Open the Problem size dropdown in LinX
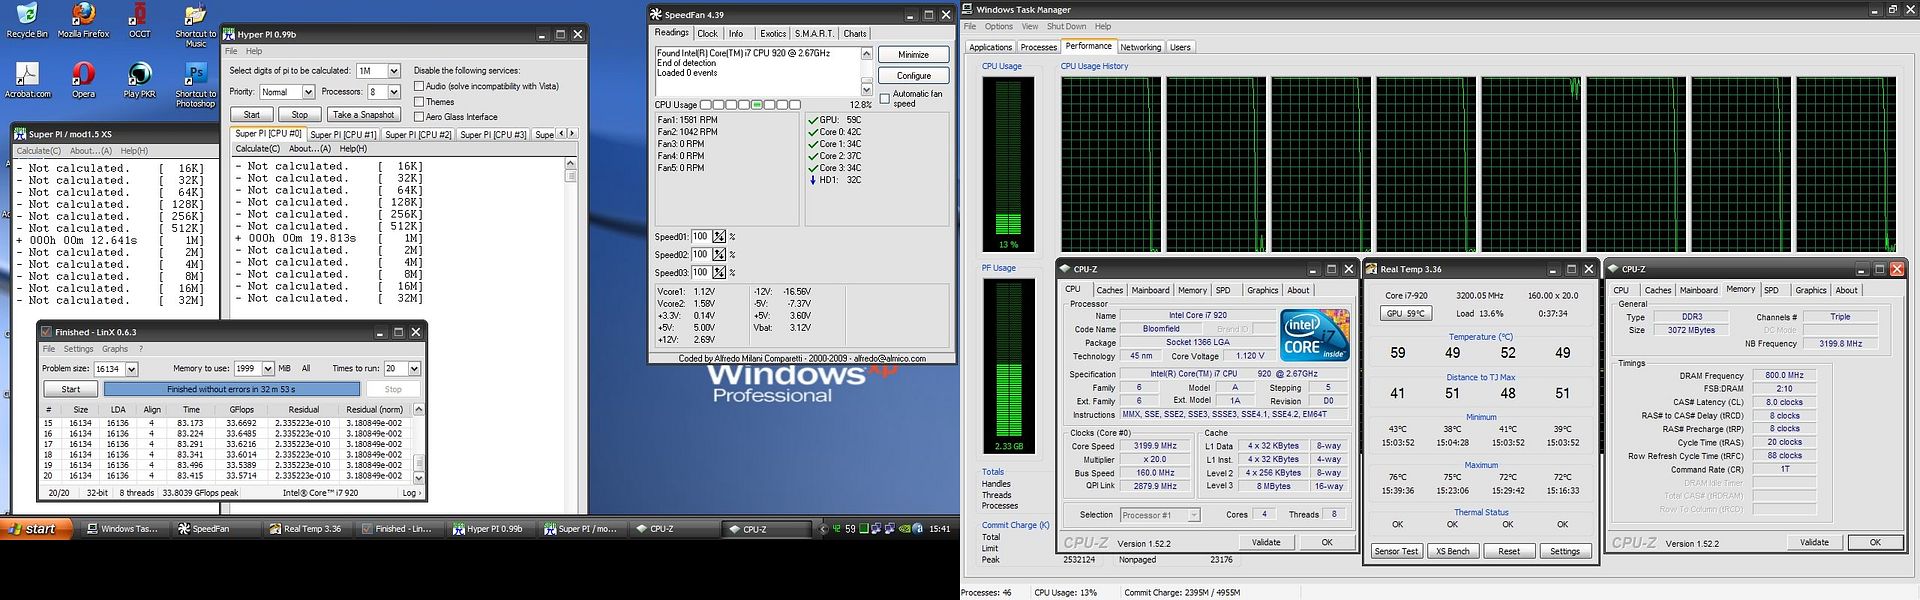 pyautogui.click(x=132, y=369)
